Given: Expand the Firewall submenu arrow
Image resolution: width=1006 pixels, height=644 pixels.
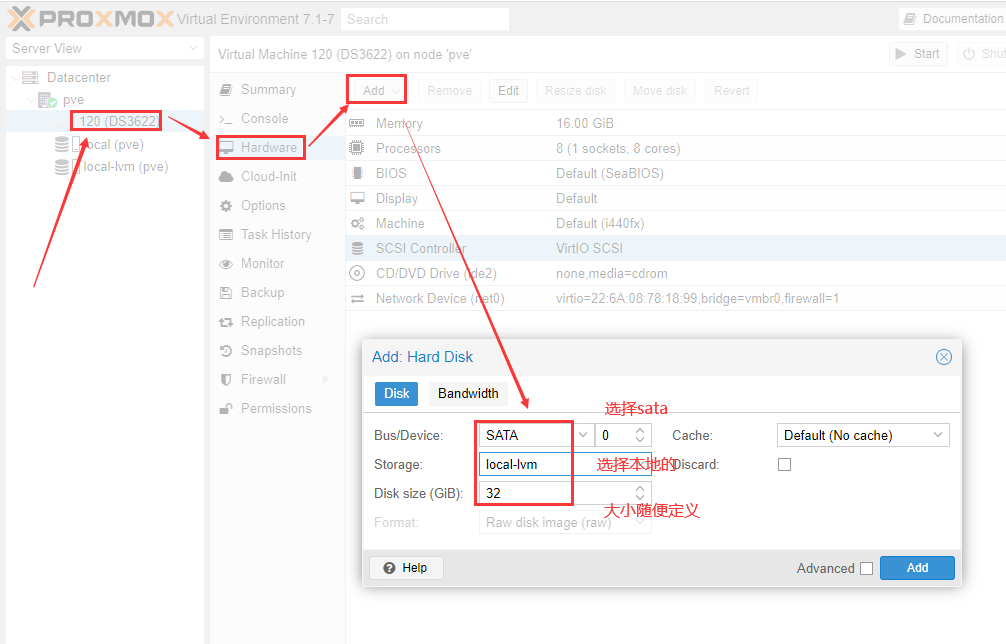Looking at the screenshot, I should click(325, 380).
